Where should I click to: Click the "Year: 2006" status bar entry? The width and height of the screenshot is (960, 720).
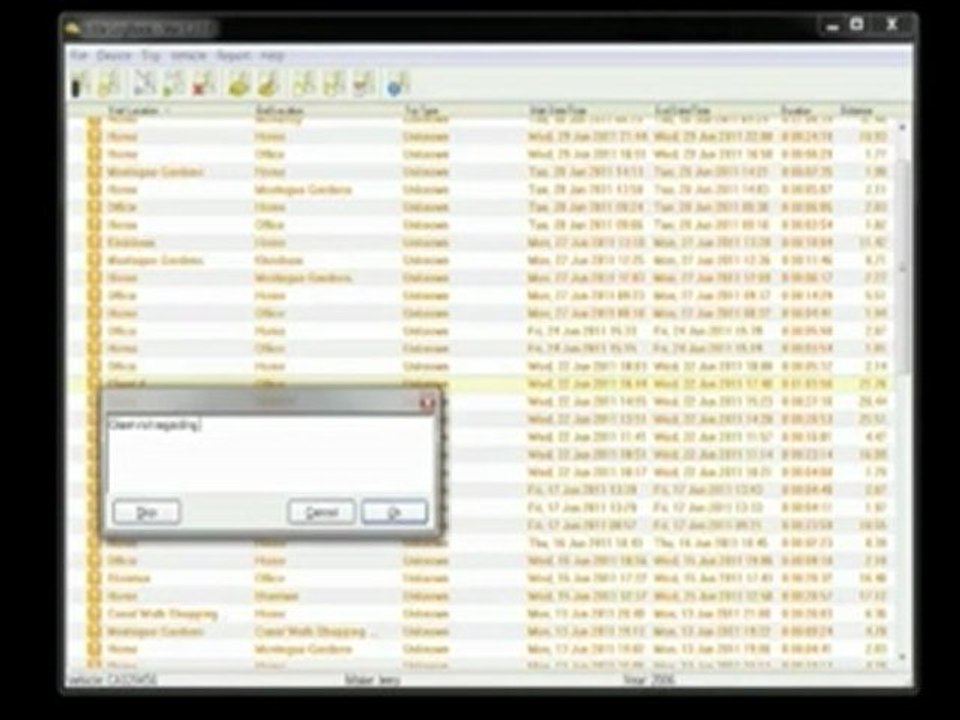[x=648, y=680]
